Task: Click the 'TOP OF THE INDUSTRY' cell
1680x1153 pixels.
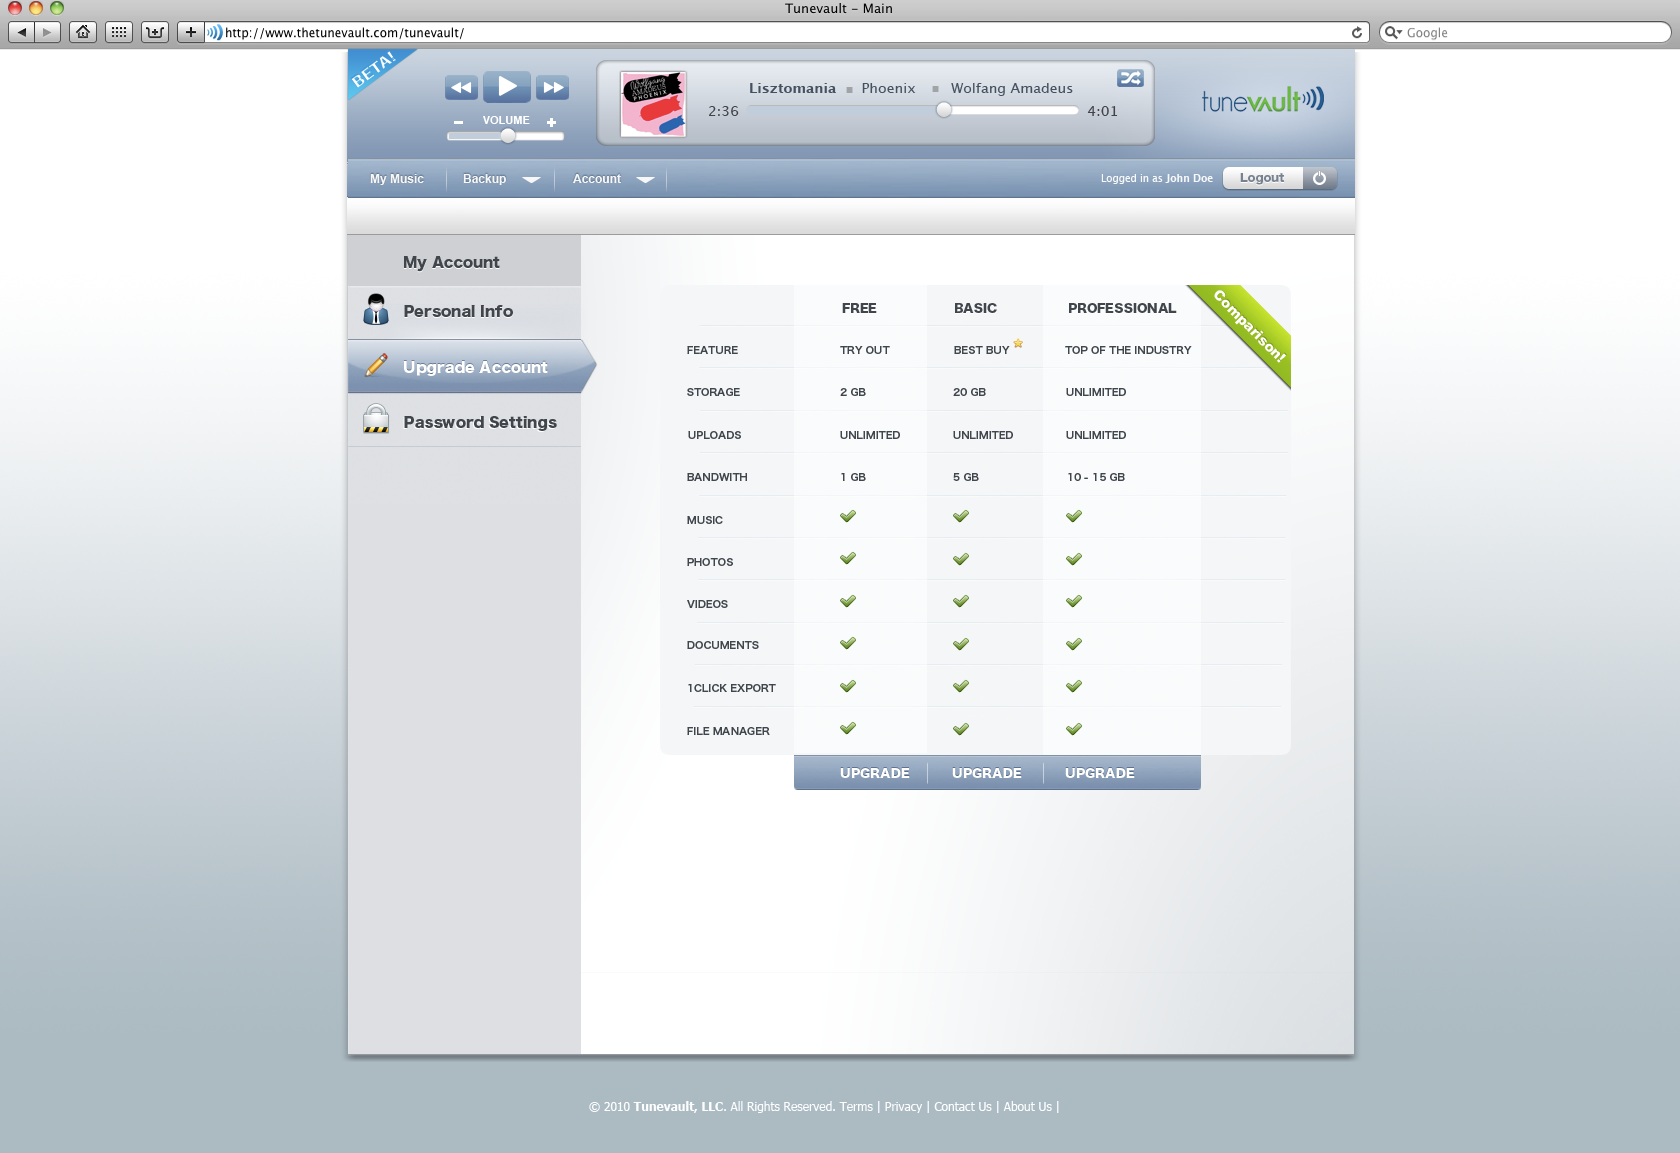Action: tap(1128, 350)
